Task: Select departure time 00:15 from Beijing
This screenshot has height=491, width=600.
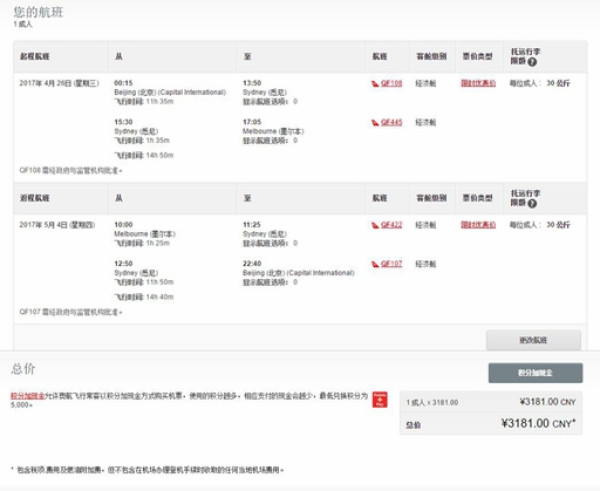Action: tap(123, 83)
